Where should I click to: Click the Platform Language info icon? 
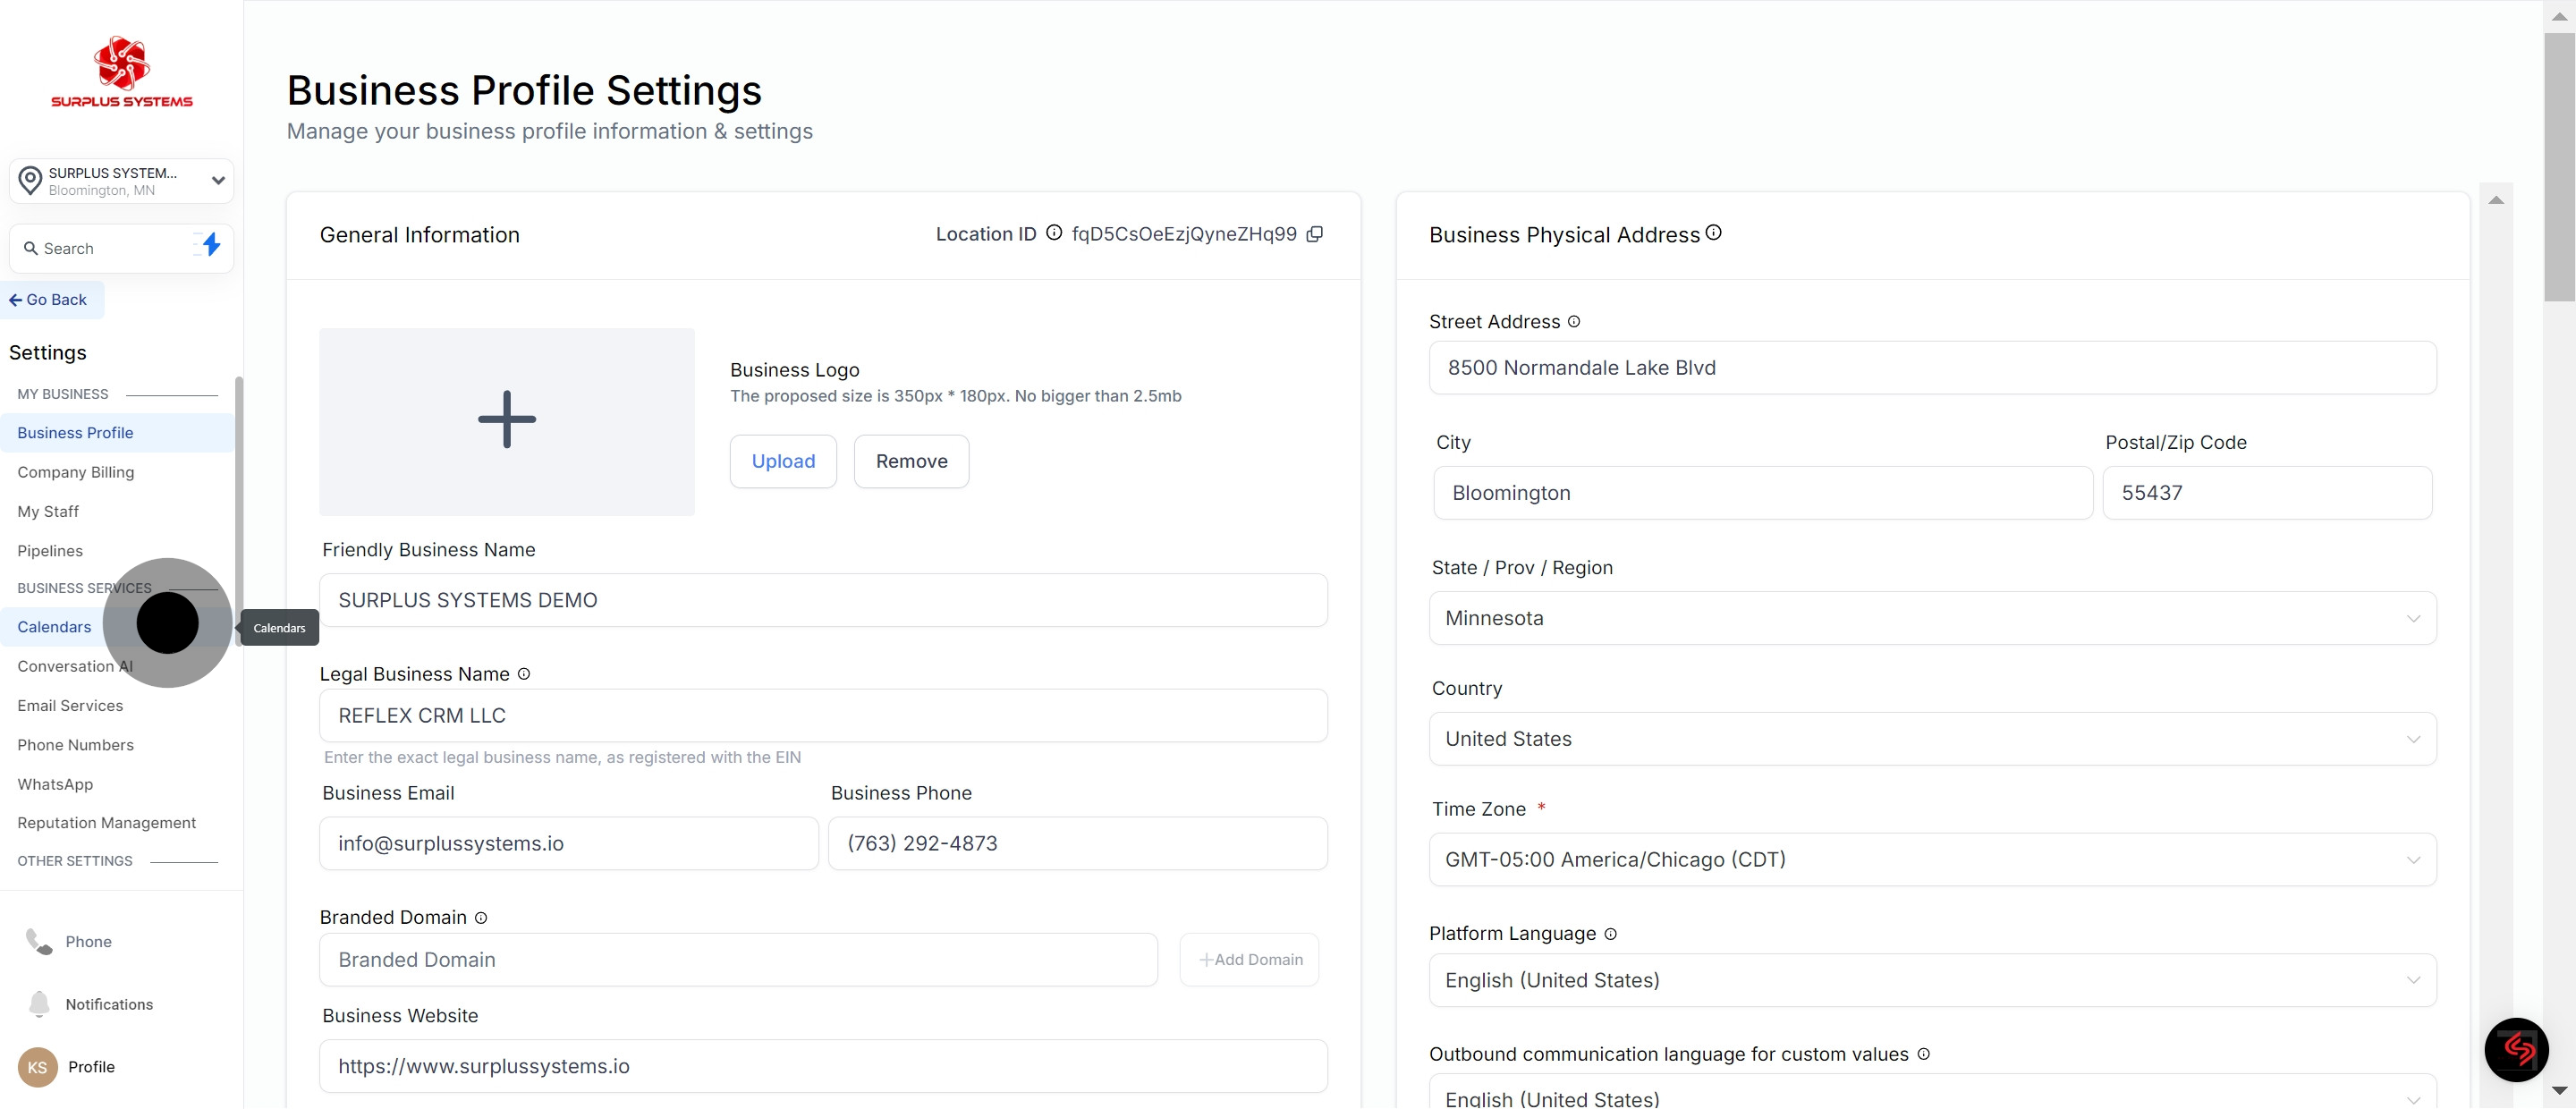click(x=1610, y=934)
